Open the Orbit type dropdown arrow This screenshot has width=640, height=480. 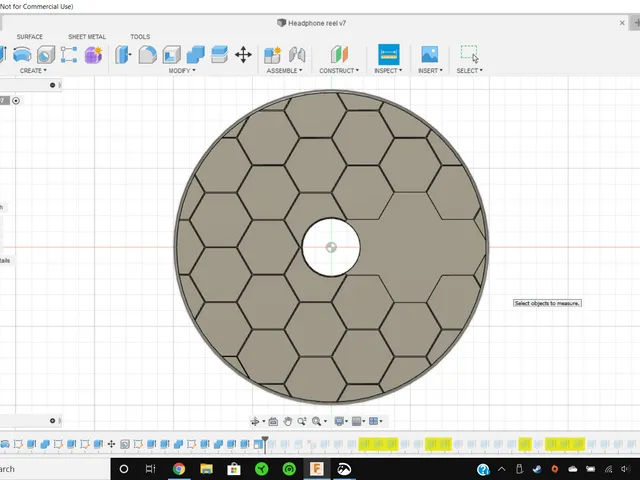coord(264,421)
